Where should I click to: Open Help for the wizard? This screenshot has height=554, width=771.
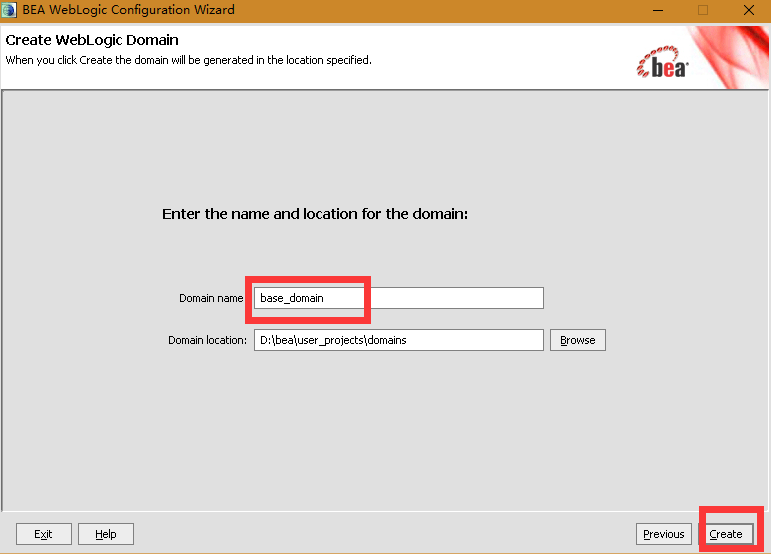coord(106,534)
